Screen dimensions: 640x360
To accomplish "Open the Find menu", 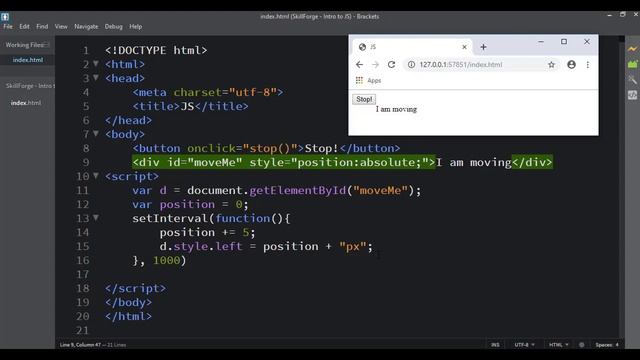I will (x=42, y=27).
